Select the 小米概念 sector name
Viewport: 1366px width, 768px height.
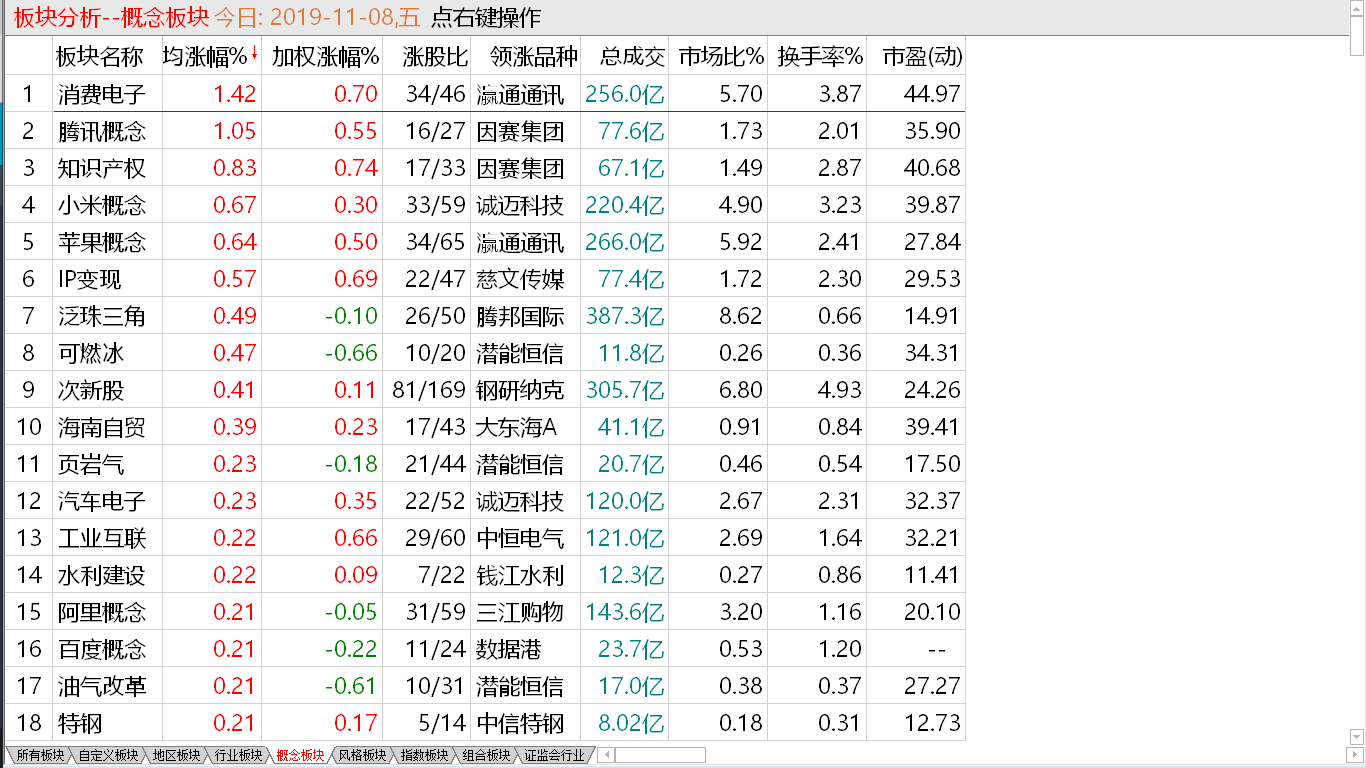click(101, 205)
